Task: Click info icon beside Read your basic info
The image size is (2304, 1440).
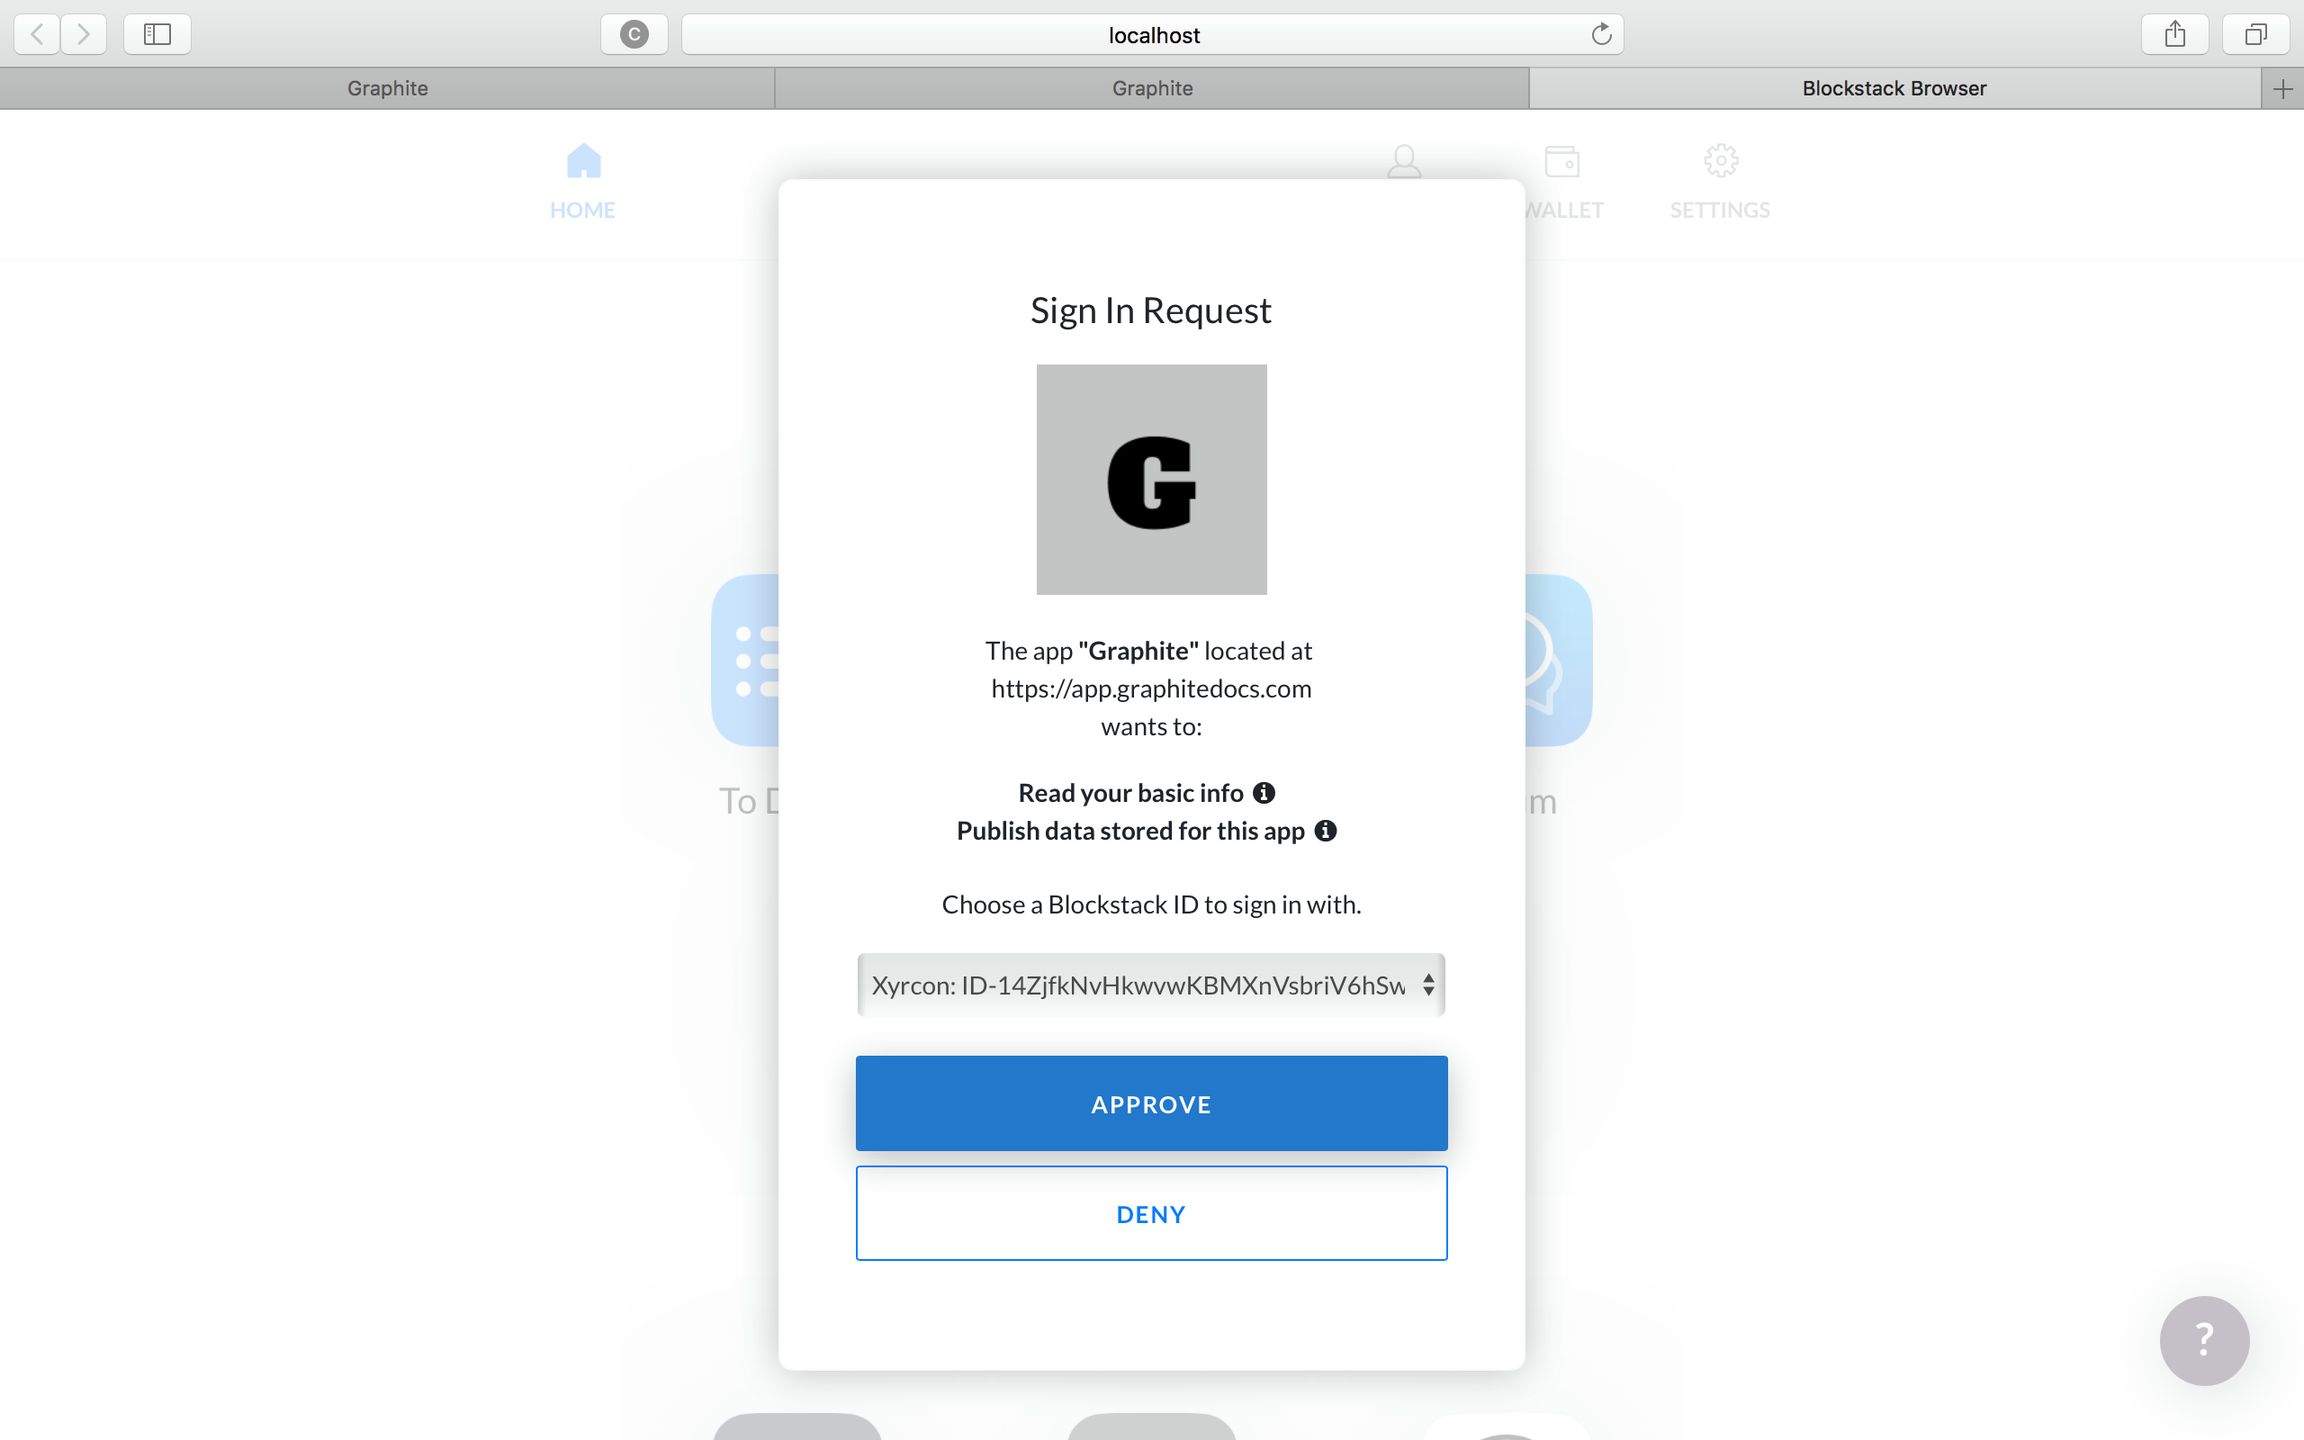Action: pos(1264,793)
